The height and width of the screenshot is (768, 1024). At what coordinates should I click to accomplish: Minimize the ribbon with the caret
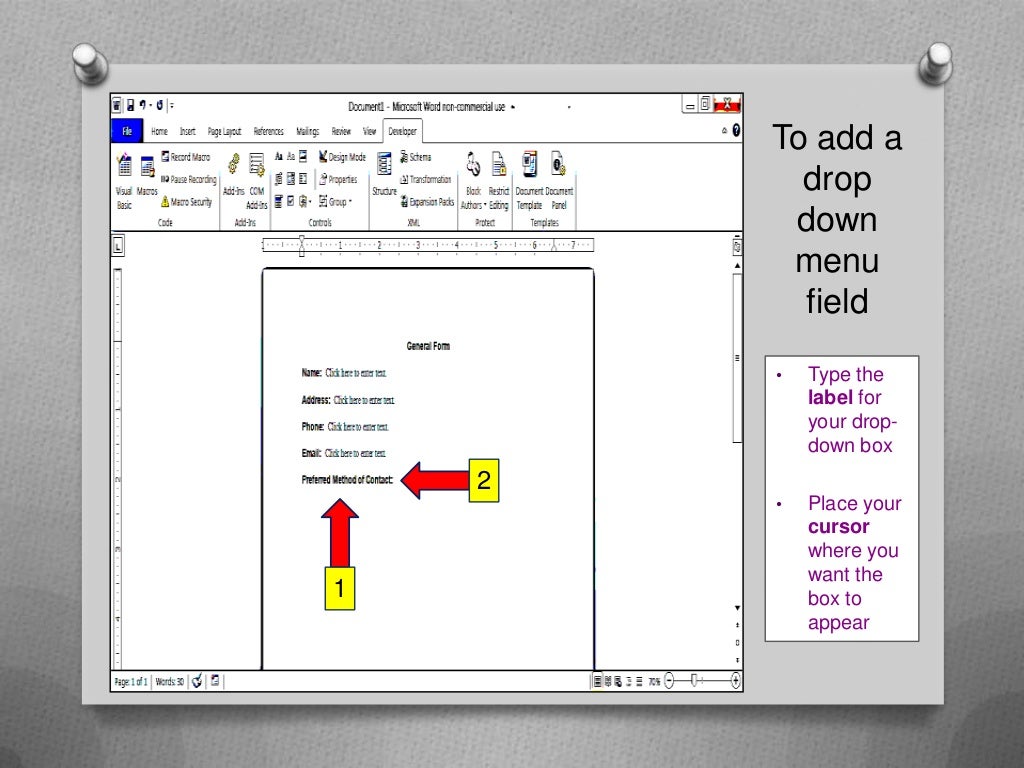coord(724,131)
